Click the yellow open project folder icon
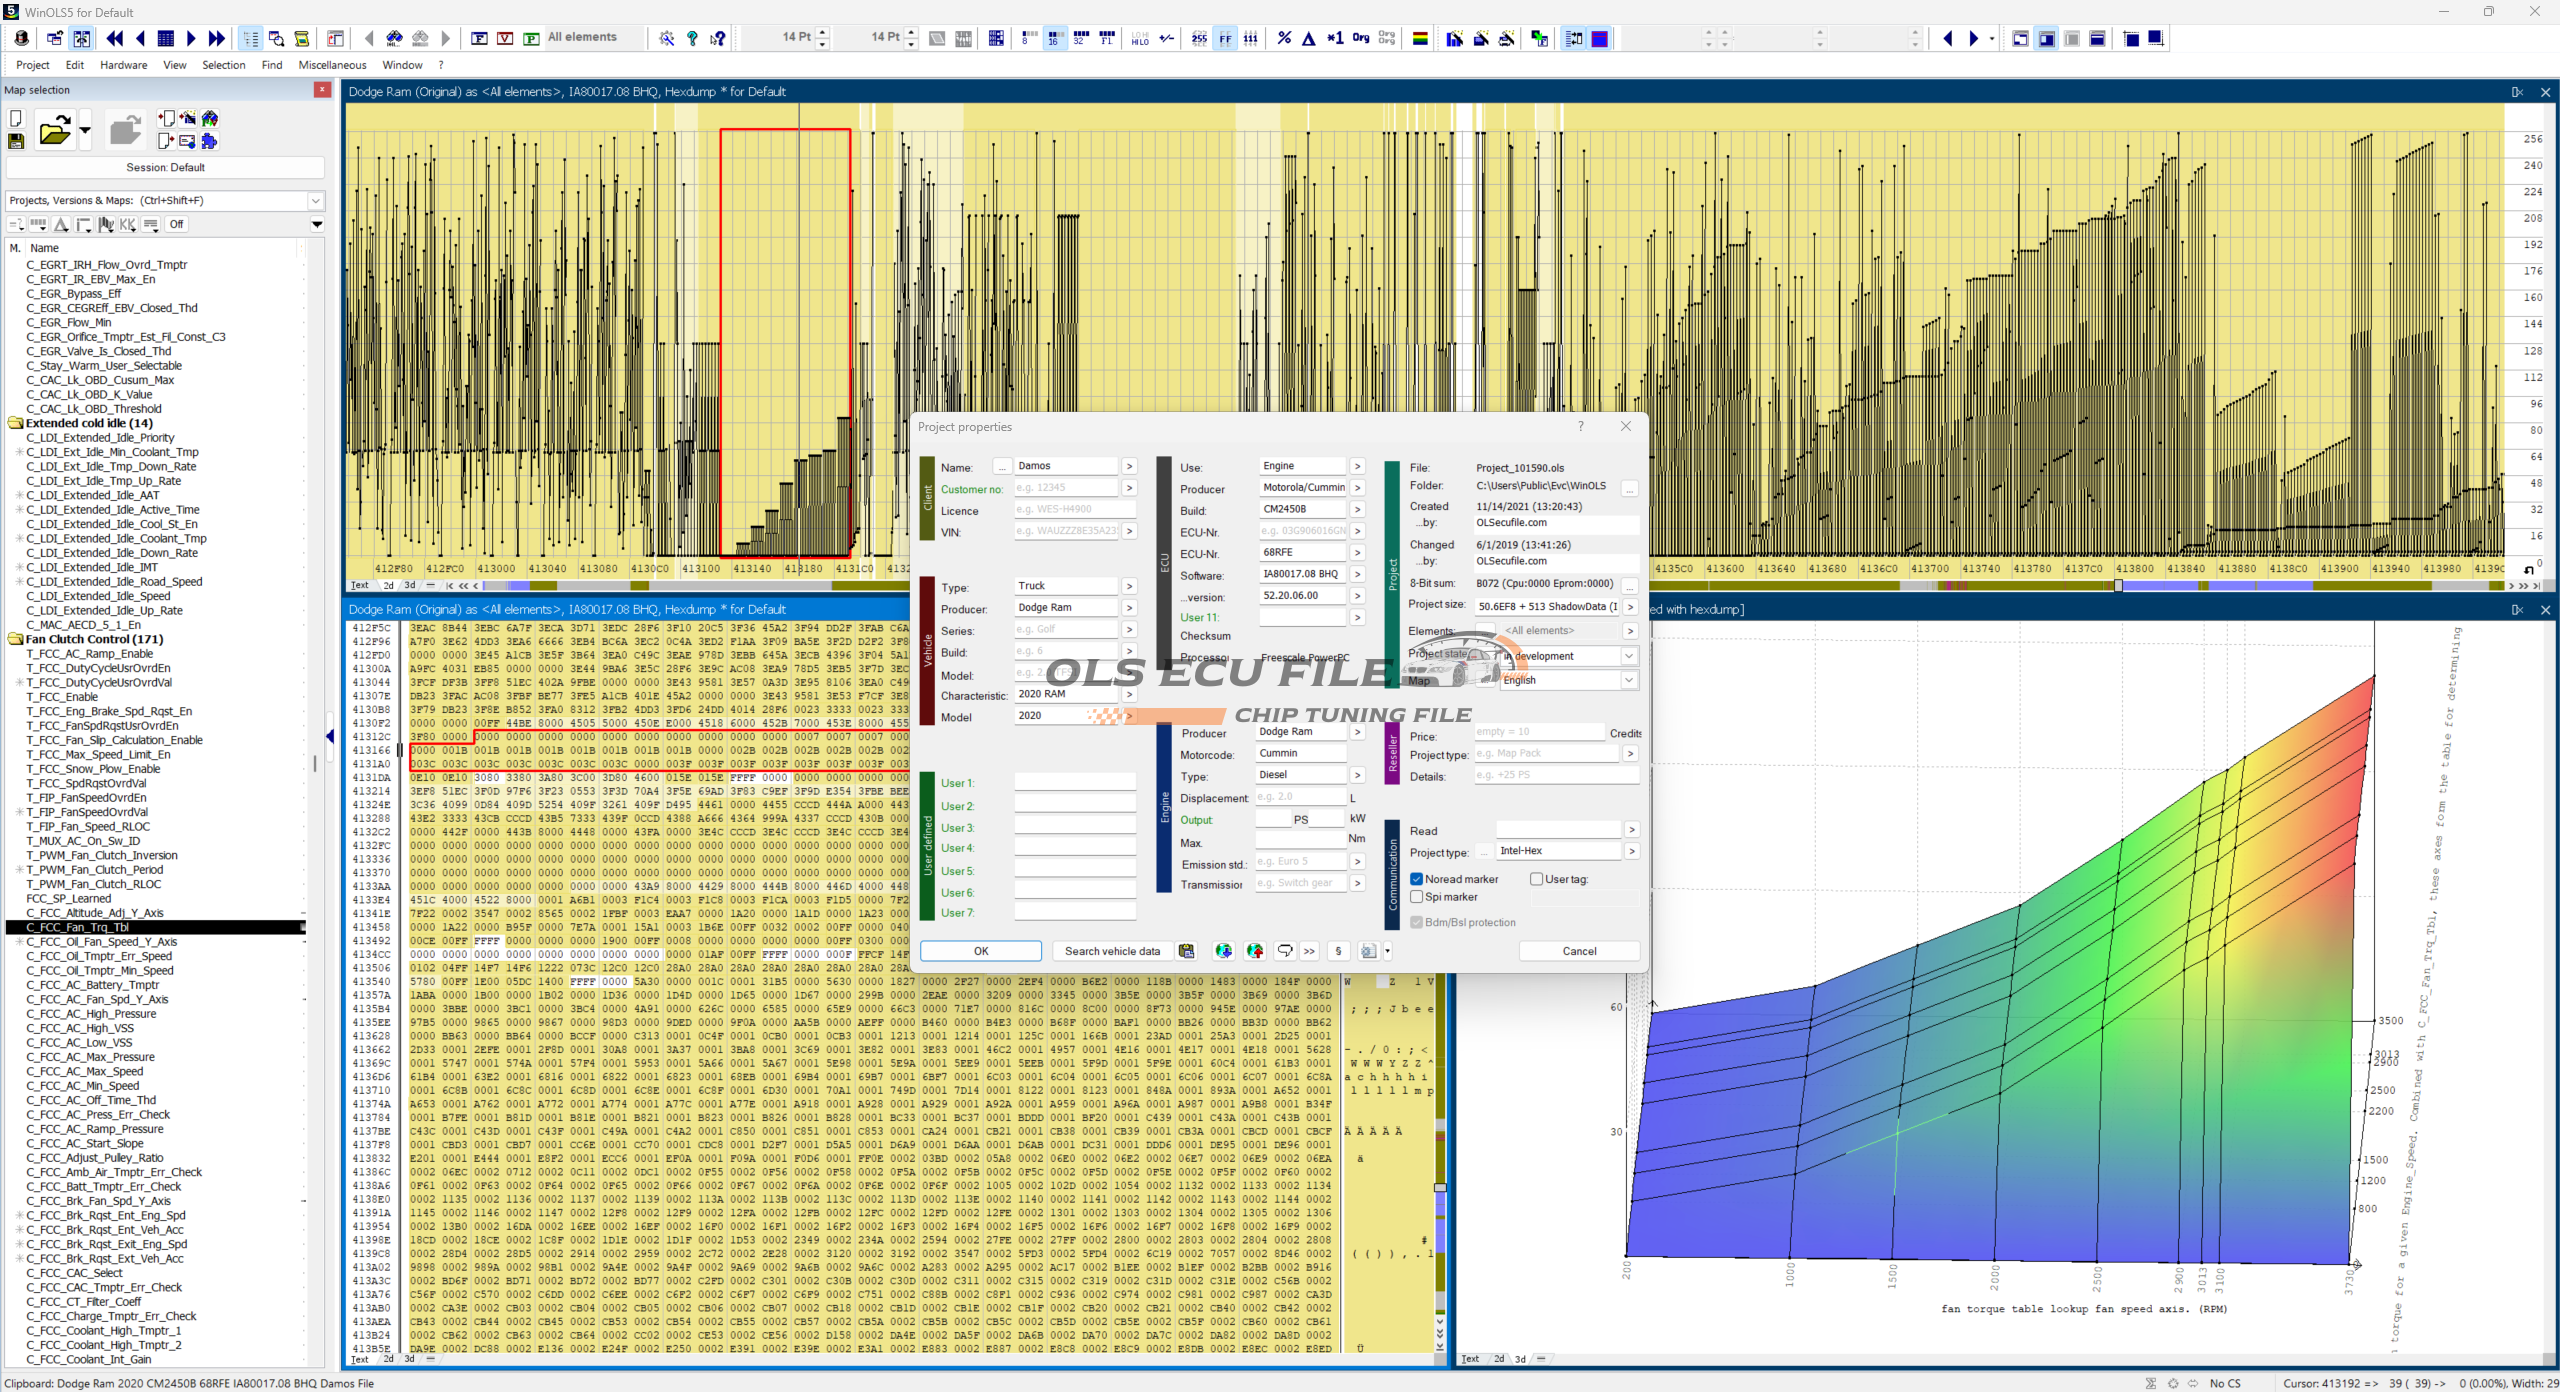 tap(54, 130)
